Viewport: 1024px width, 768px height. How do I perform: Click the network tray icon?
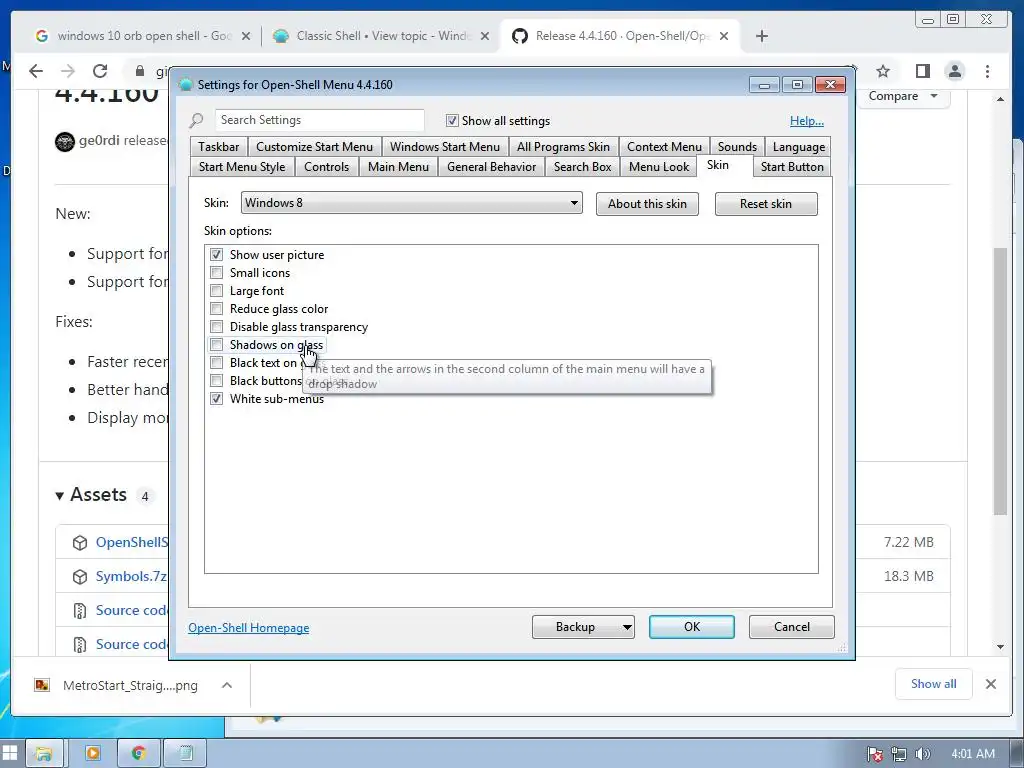[x=899, y=754]
